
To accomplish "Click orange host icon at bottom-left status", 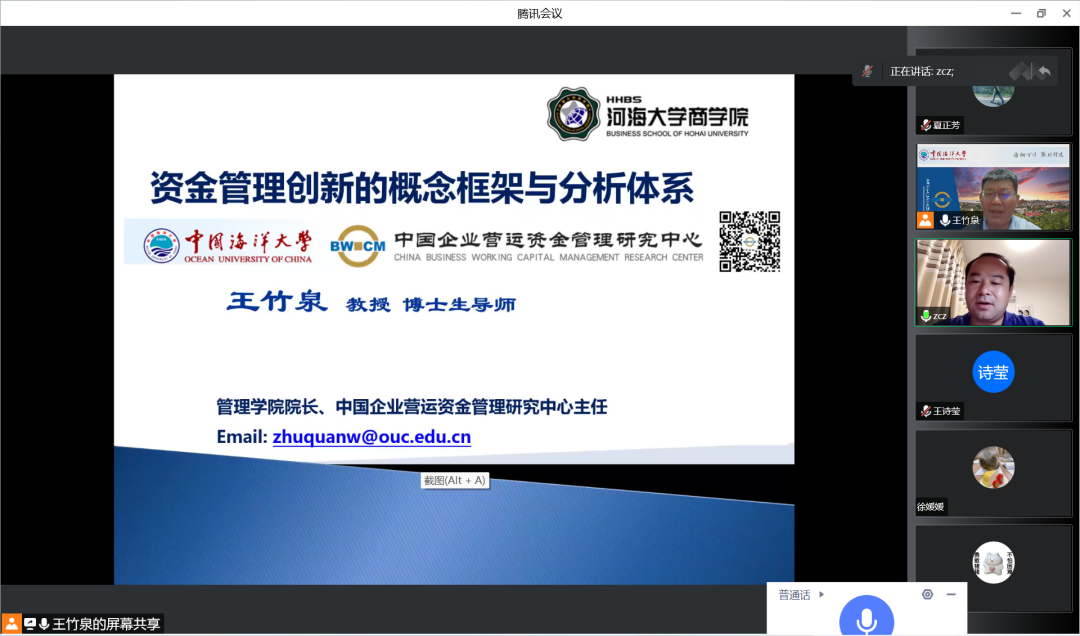I will click(11, 624).
